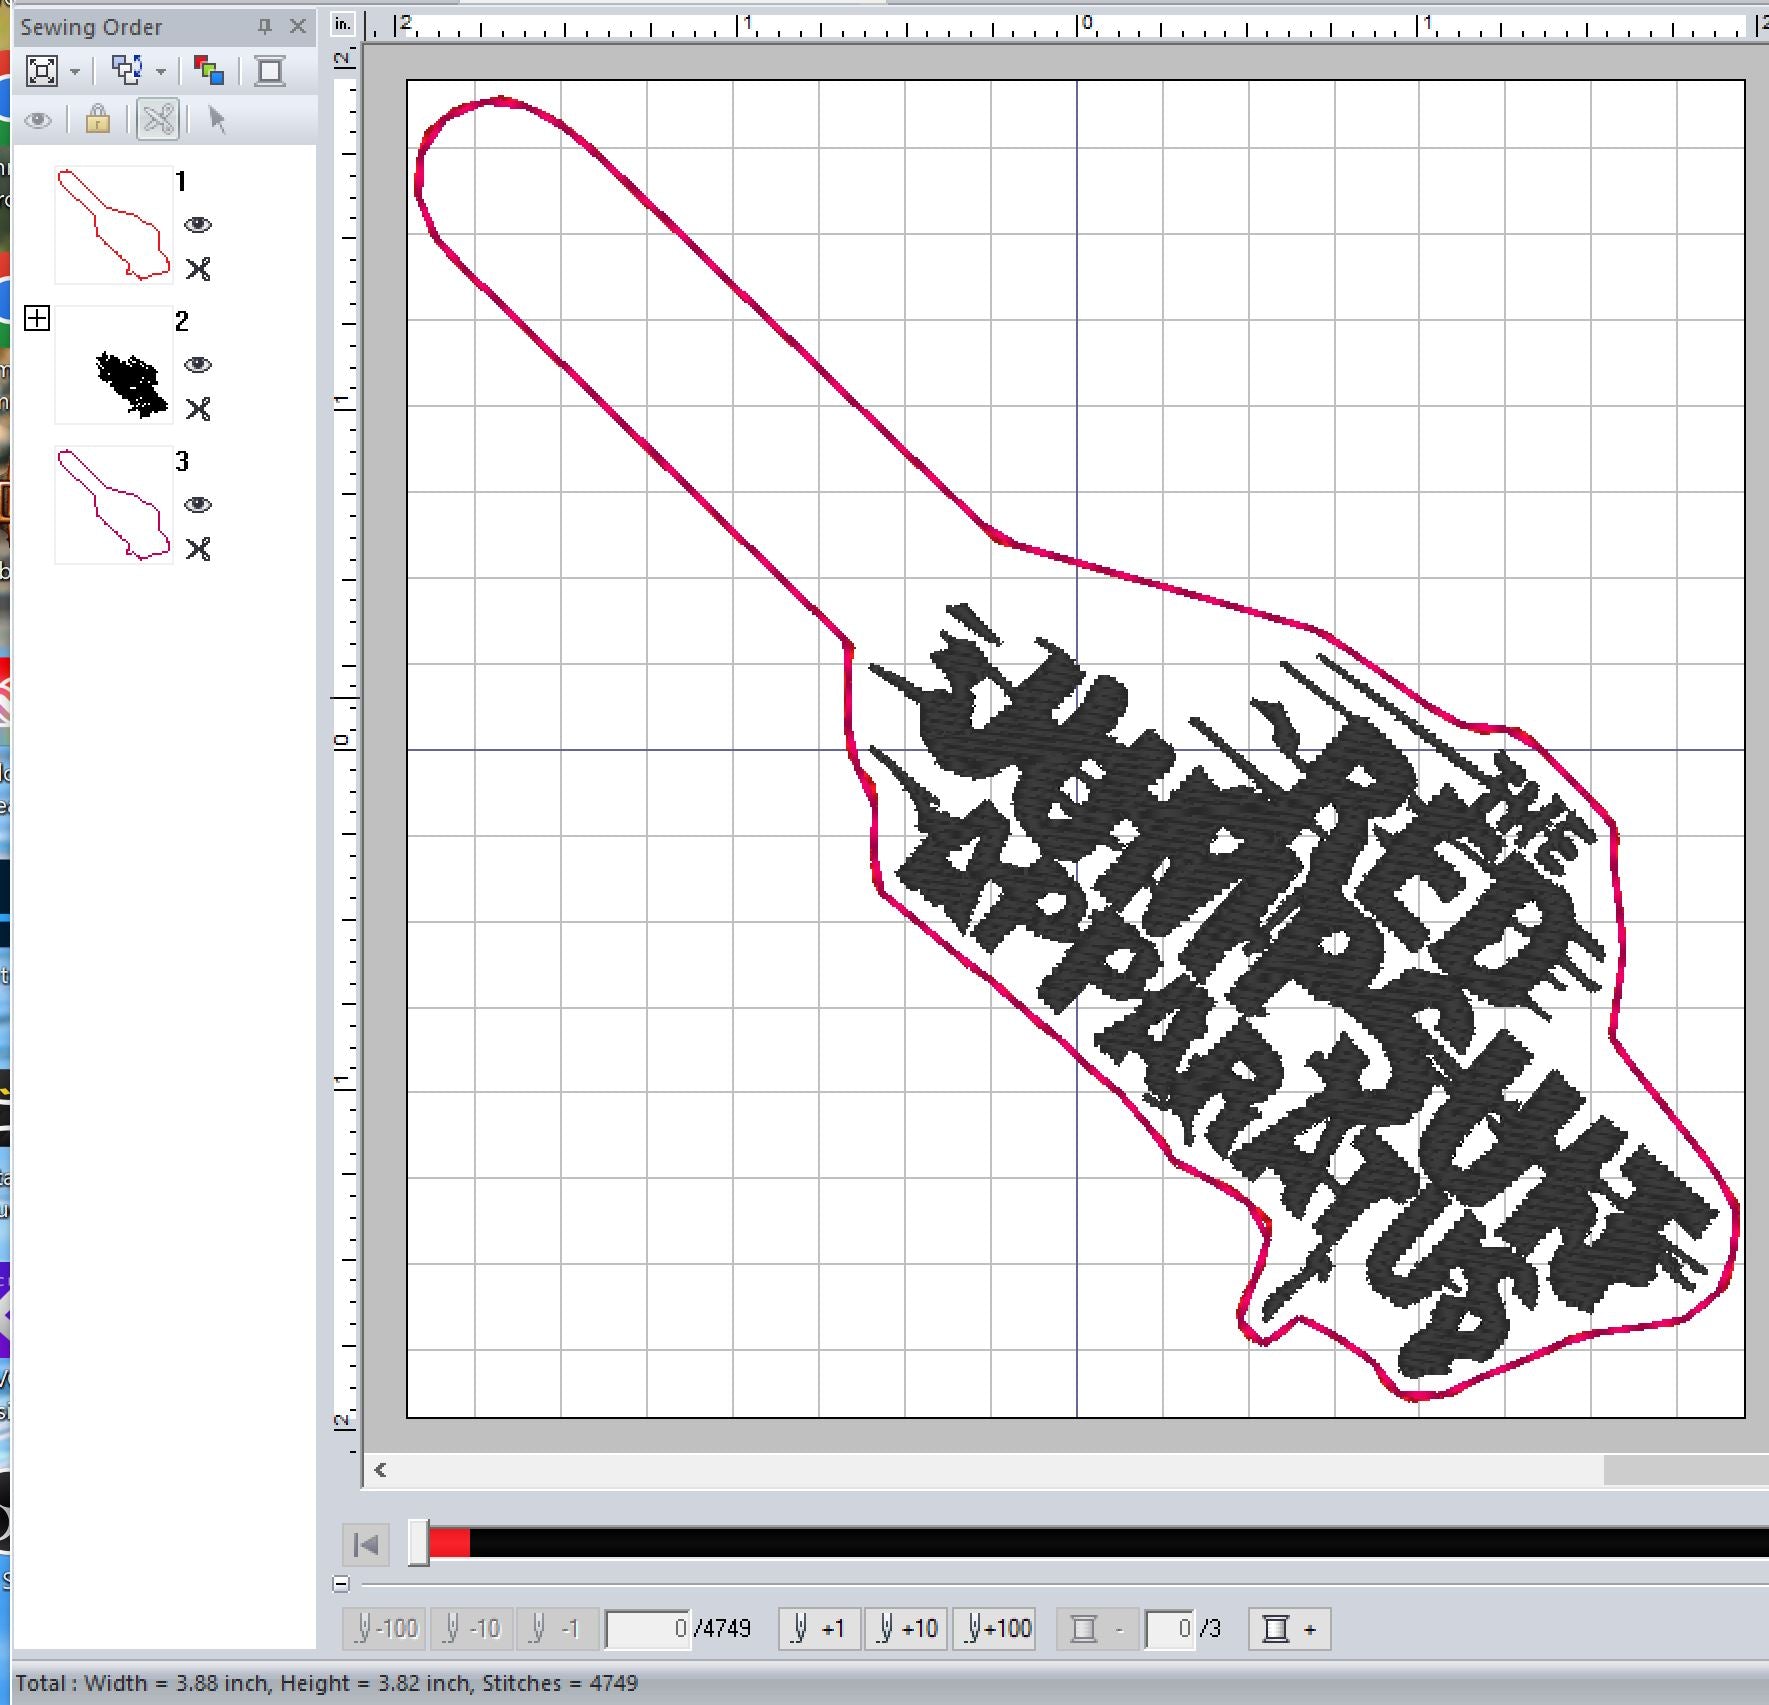Select thumbnail of sewing step 3
This screenshot has height=1705, width=1769.
point(113,505)
